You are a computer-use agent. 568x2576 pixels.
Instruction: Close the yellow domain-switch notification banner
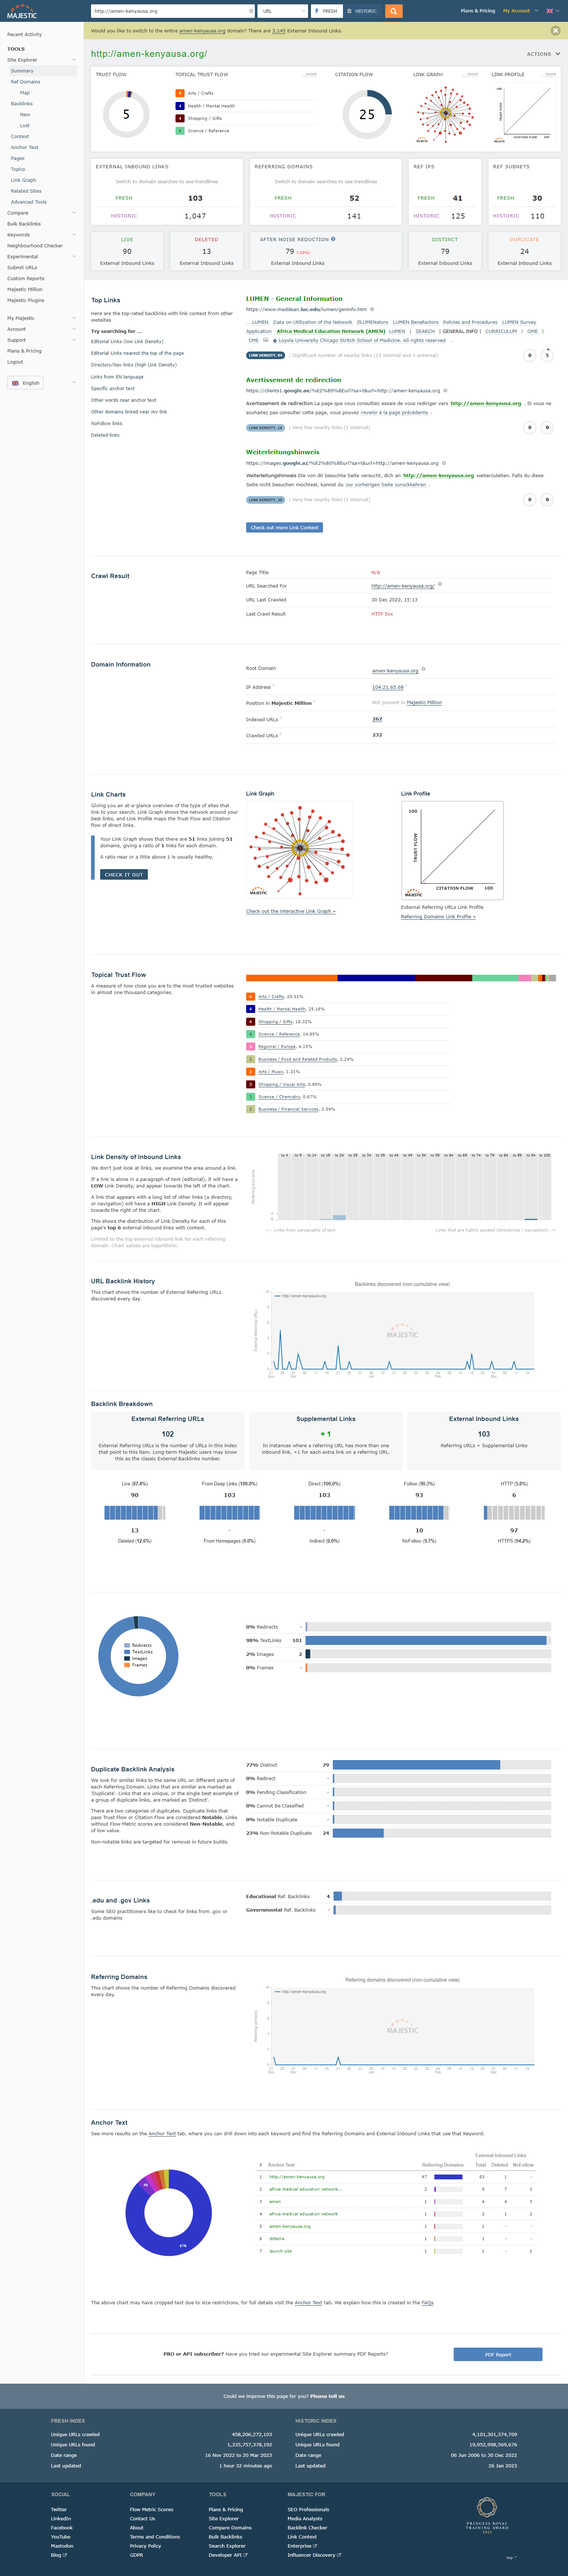(x=555, y=30)
